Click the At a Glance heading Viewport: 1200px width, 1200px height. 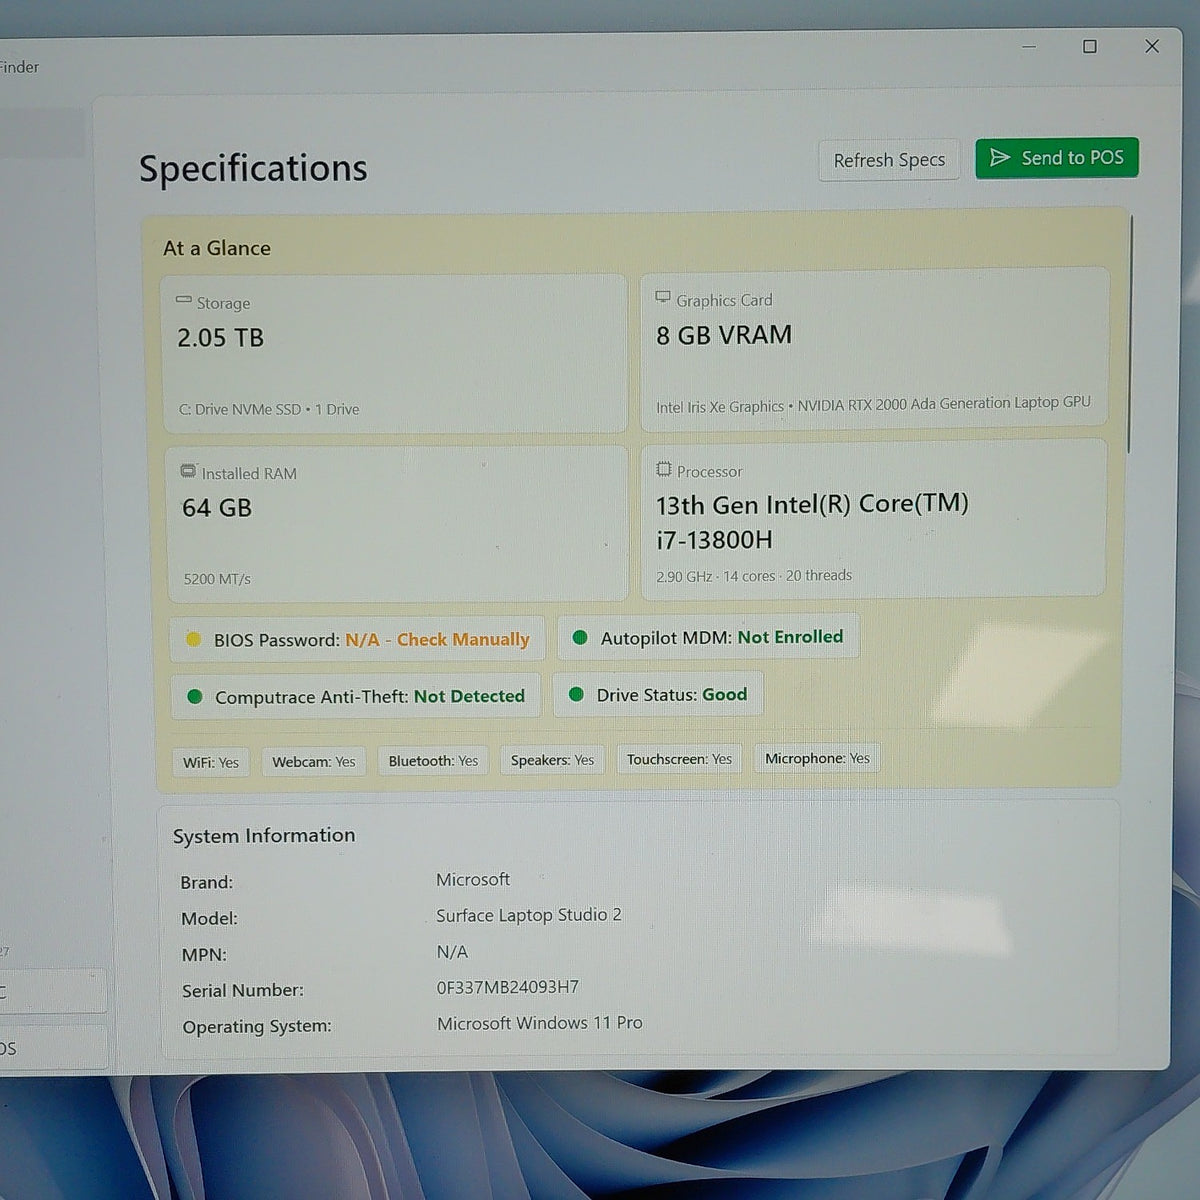217,248
